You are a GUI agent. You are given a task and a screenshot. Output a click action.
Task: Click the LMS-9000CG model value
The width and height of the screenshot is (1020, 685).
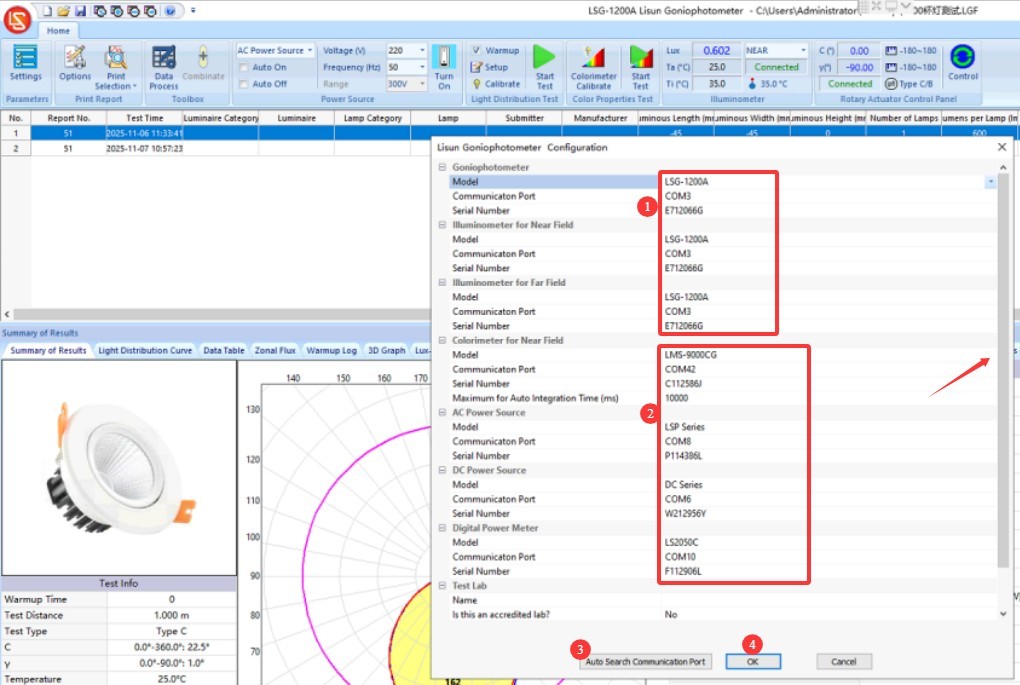690,355
